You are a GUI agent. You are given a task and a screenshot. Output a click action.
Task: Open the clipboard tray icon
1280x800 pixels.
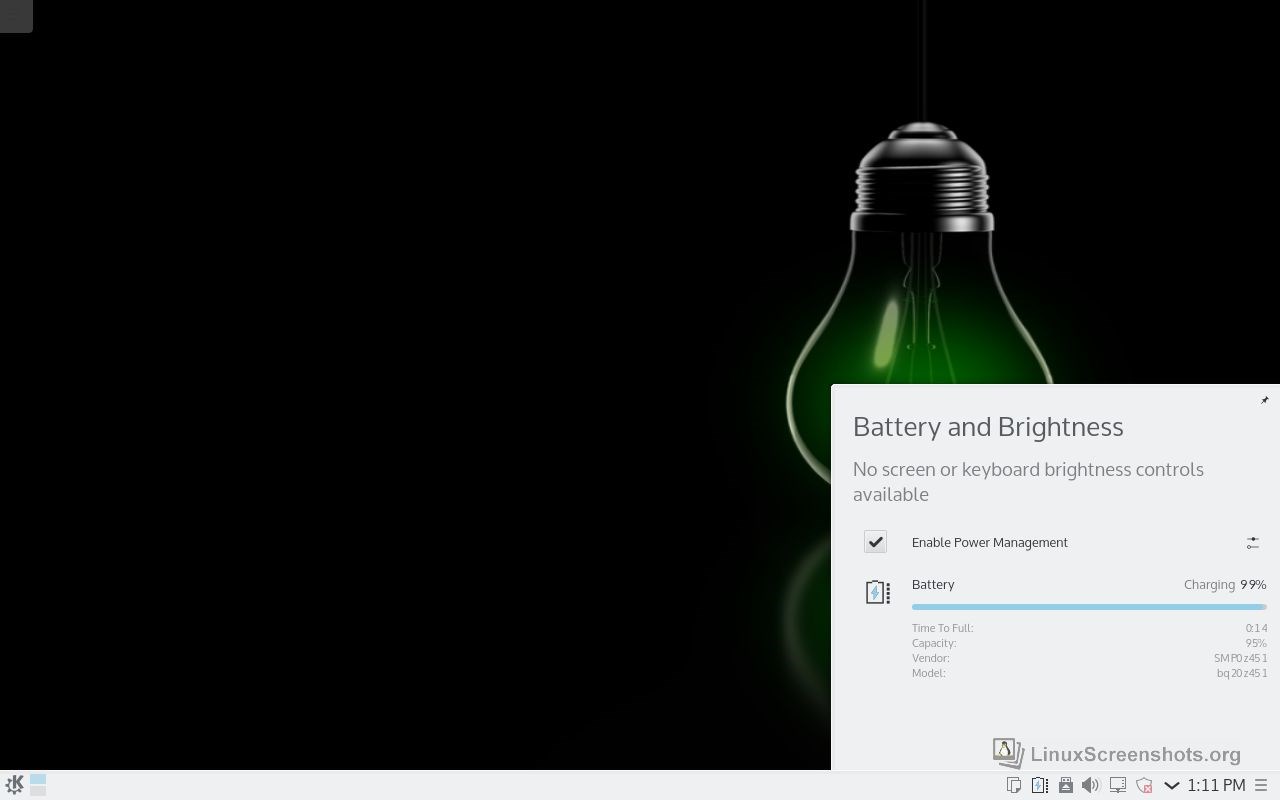tap(1013, 785)
